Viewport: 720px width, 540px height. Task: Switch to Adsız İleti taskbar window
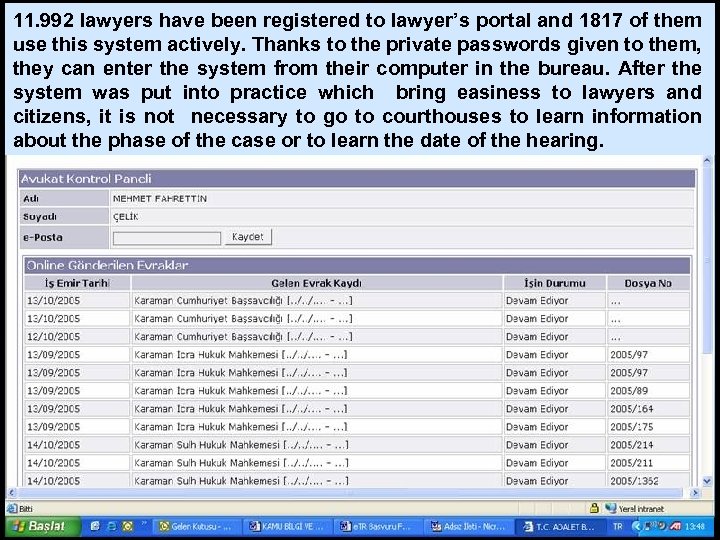[x=469, y=527]
